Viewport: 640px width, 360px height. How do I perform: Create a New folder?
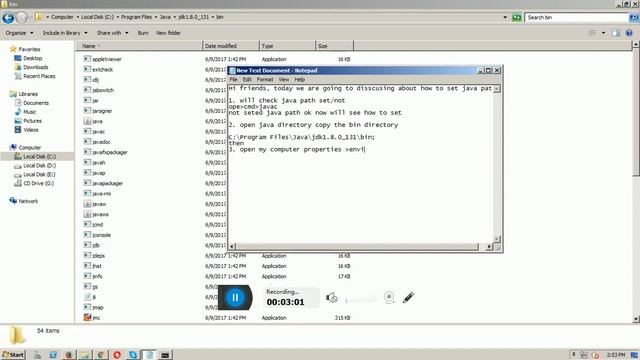[x=168, y=33]
